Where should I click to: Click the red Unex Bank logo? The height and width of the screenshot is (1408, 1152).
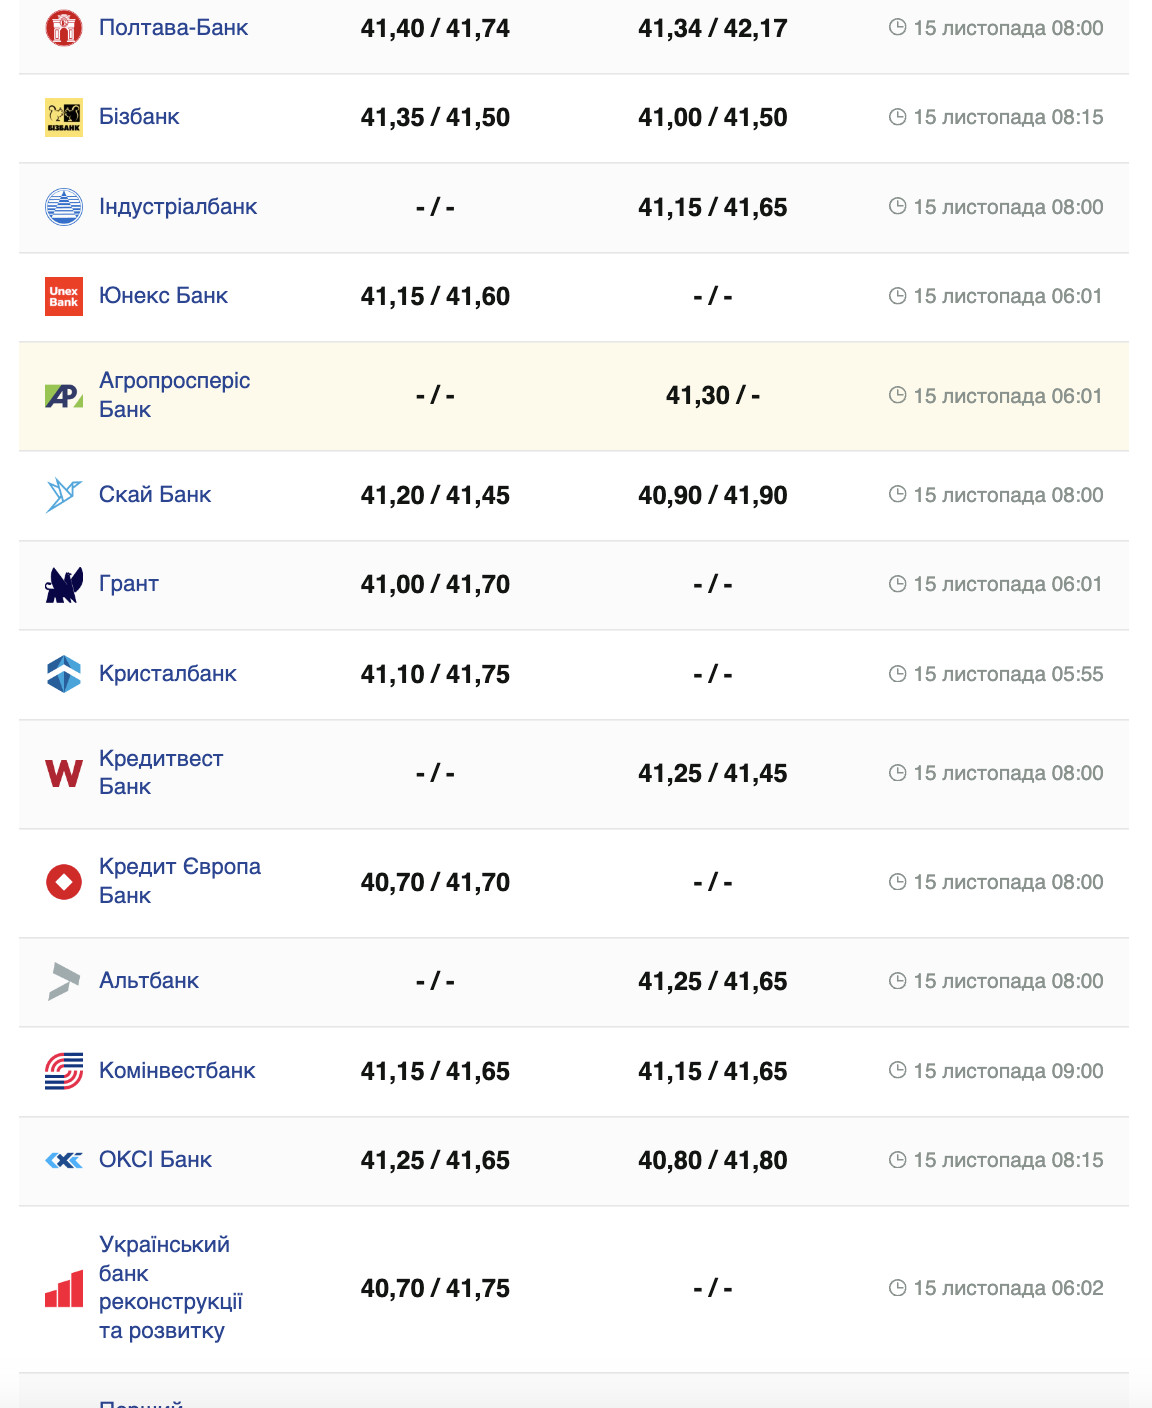[x=64, y=296]
